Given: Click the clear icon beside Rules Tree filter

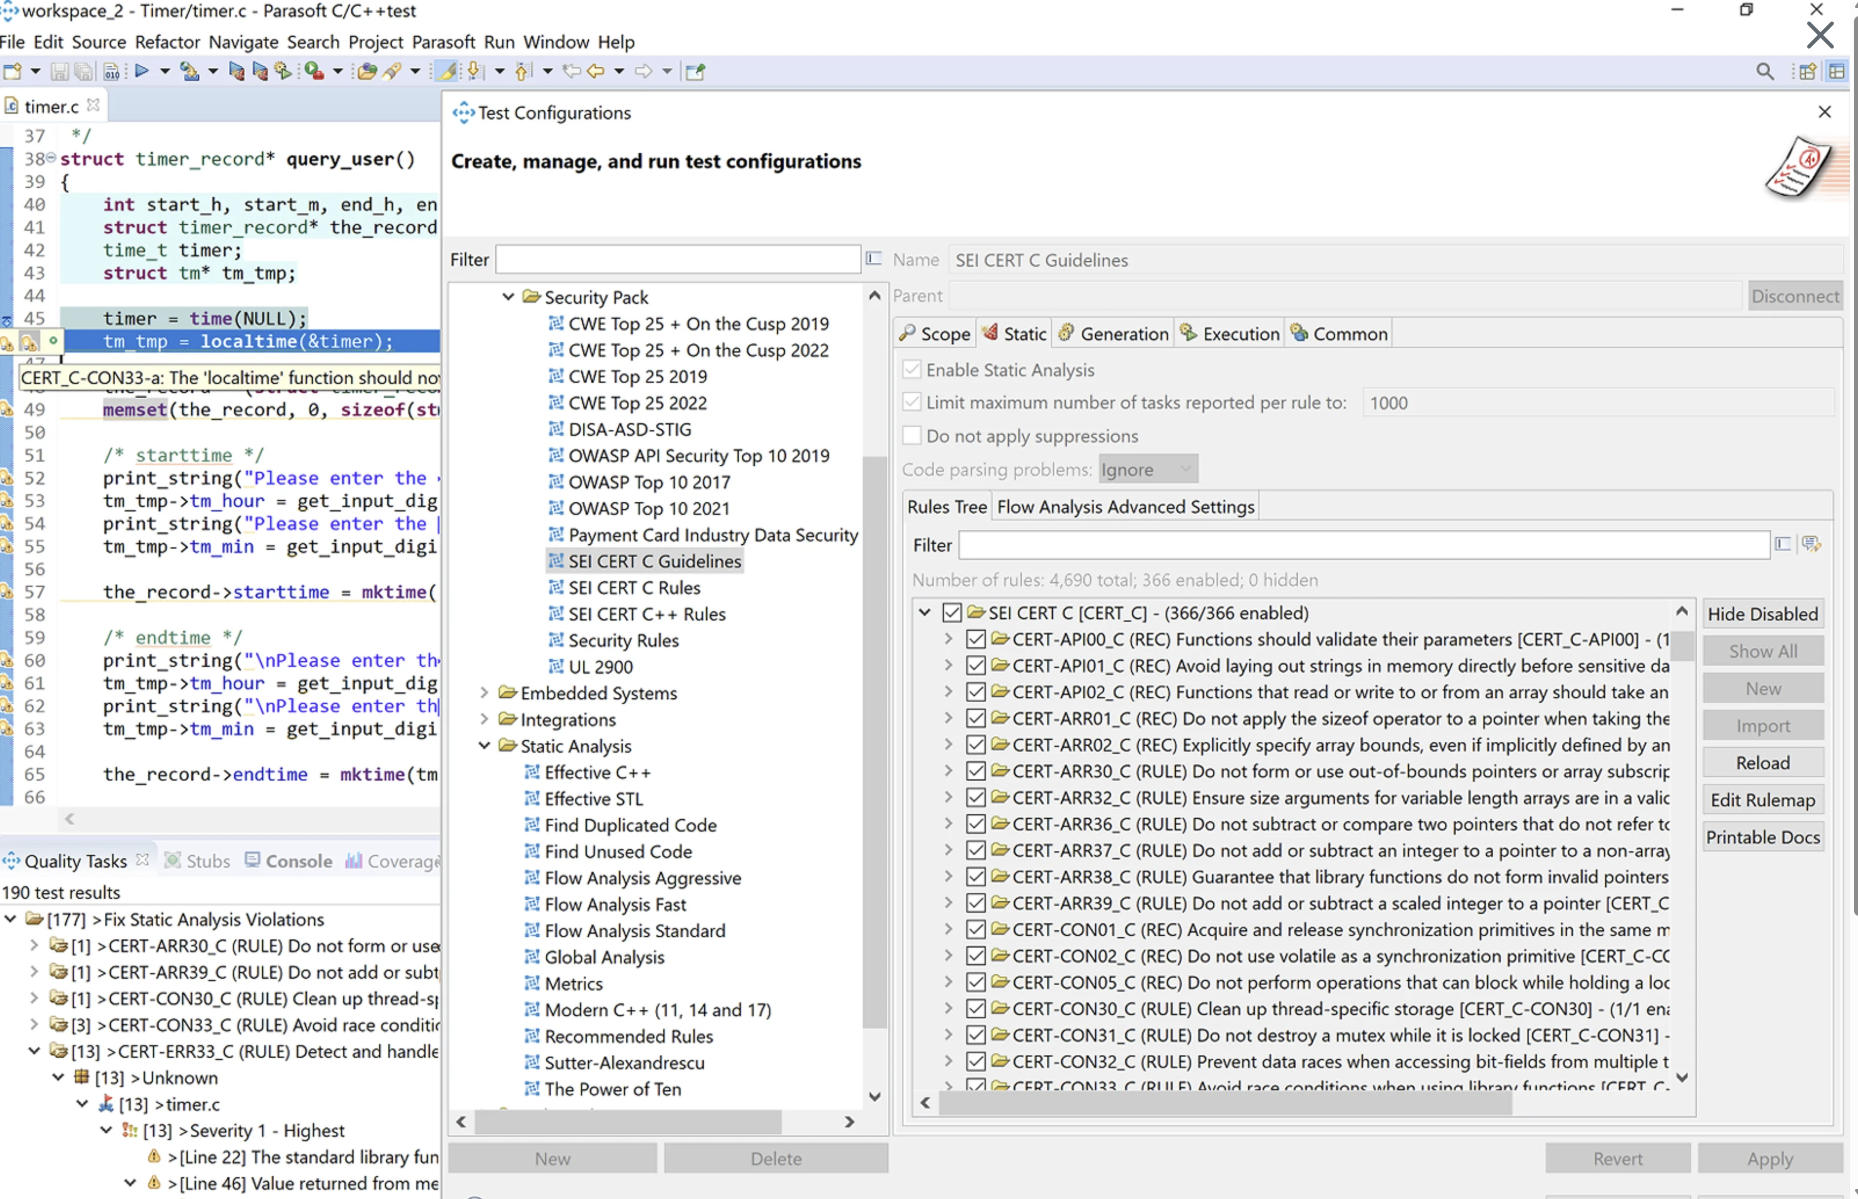Looking at the screenshot, I should click(1783, 544).
